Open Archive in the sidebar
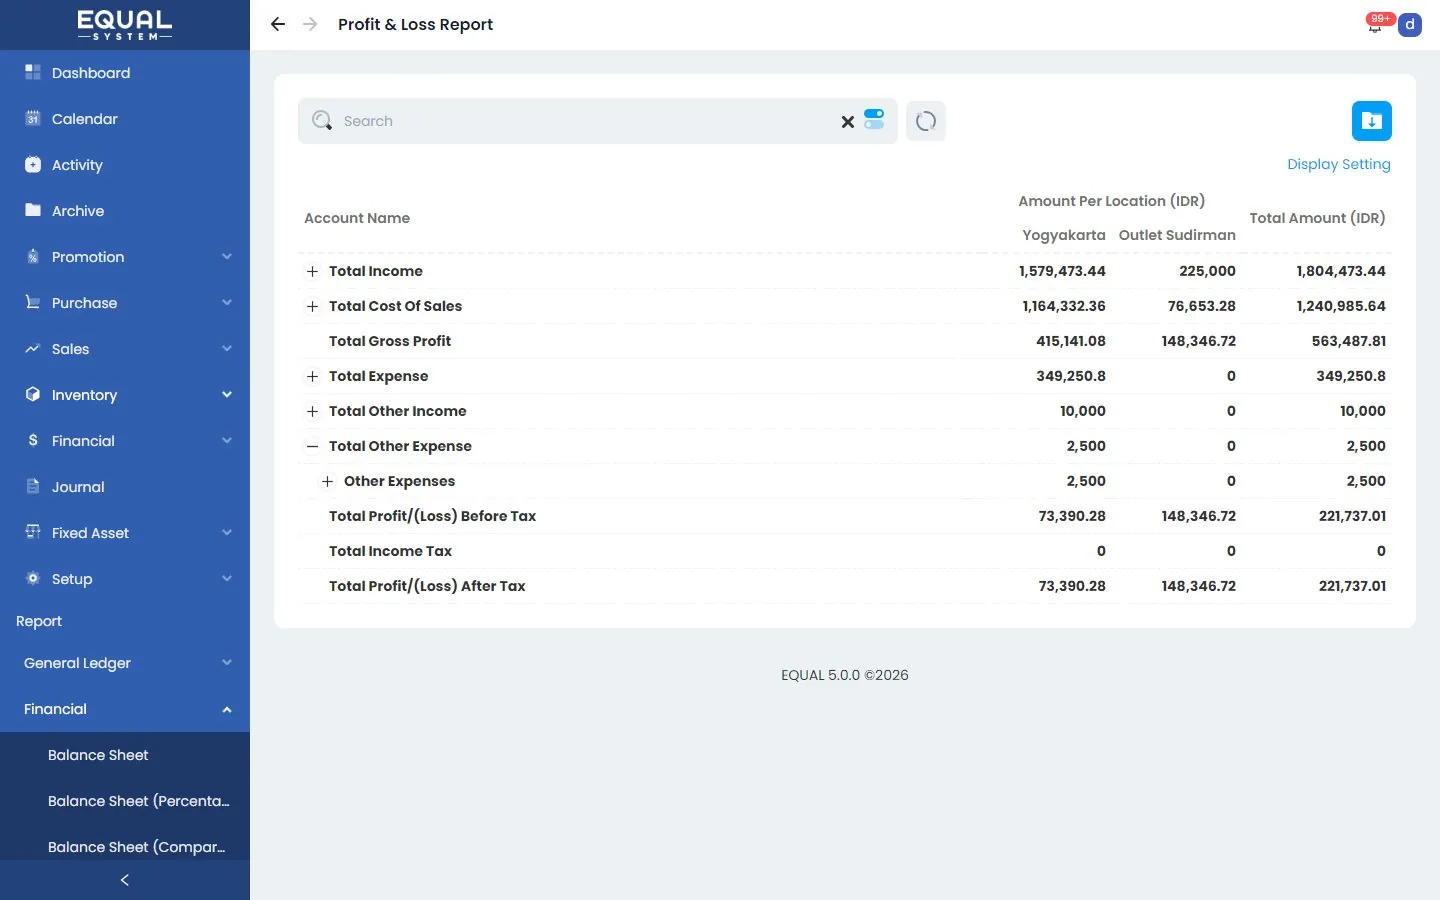Screen dimensions: 1440x900 pyautogui.click(x=125, y=211)
